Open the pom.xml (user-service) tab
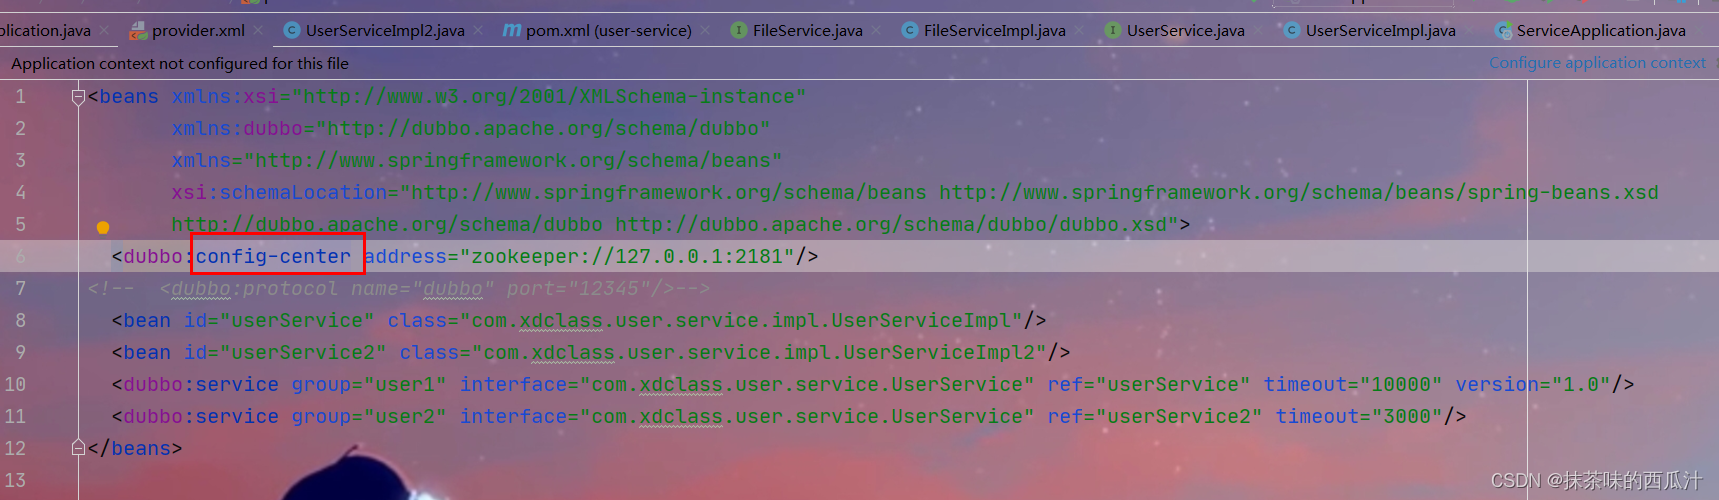 (x=608, y=31)
